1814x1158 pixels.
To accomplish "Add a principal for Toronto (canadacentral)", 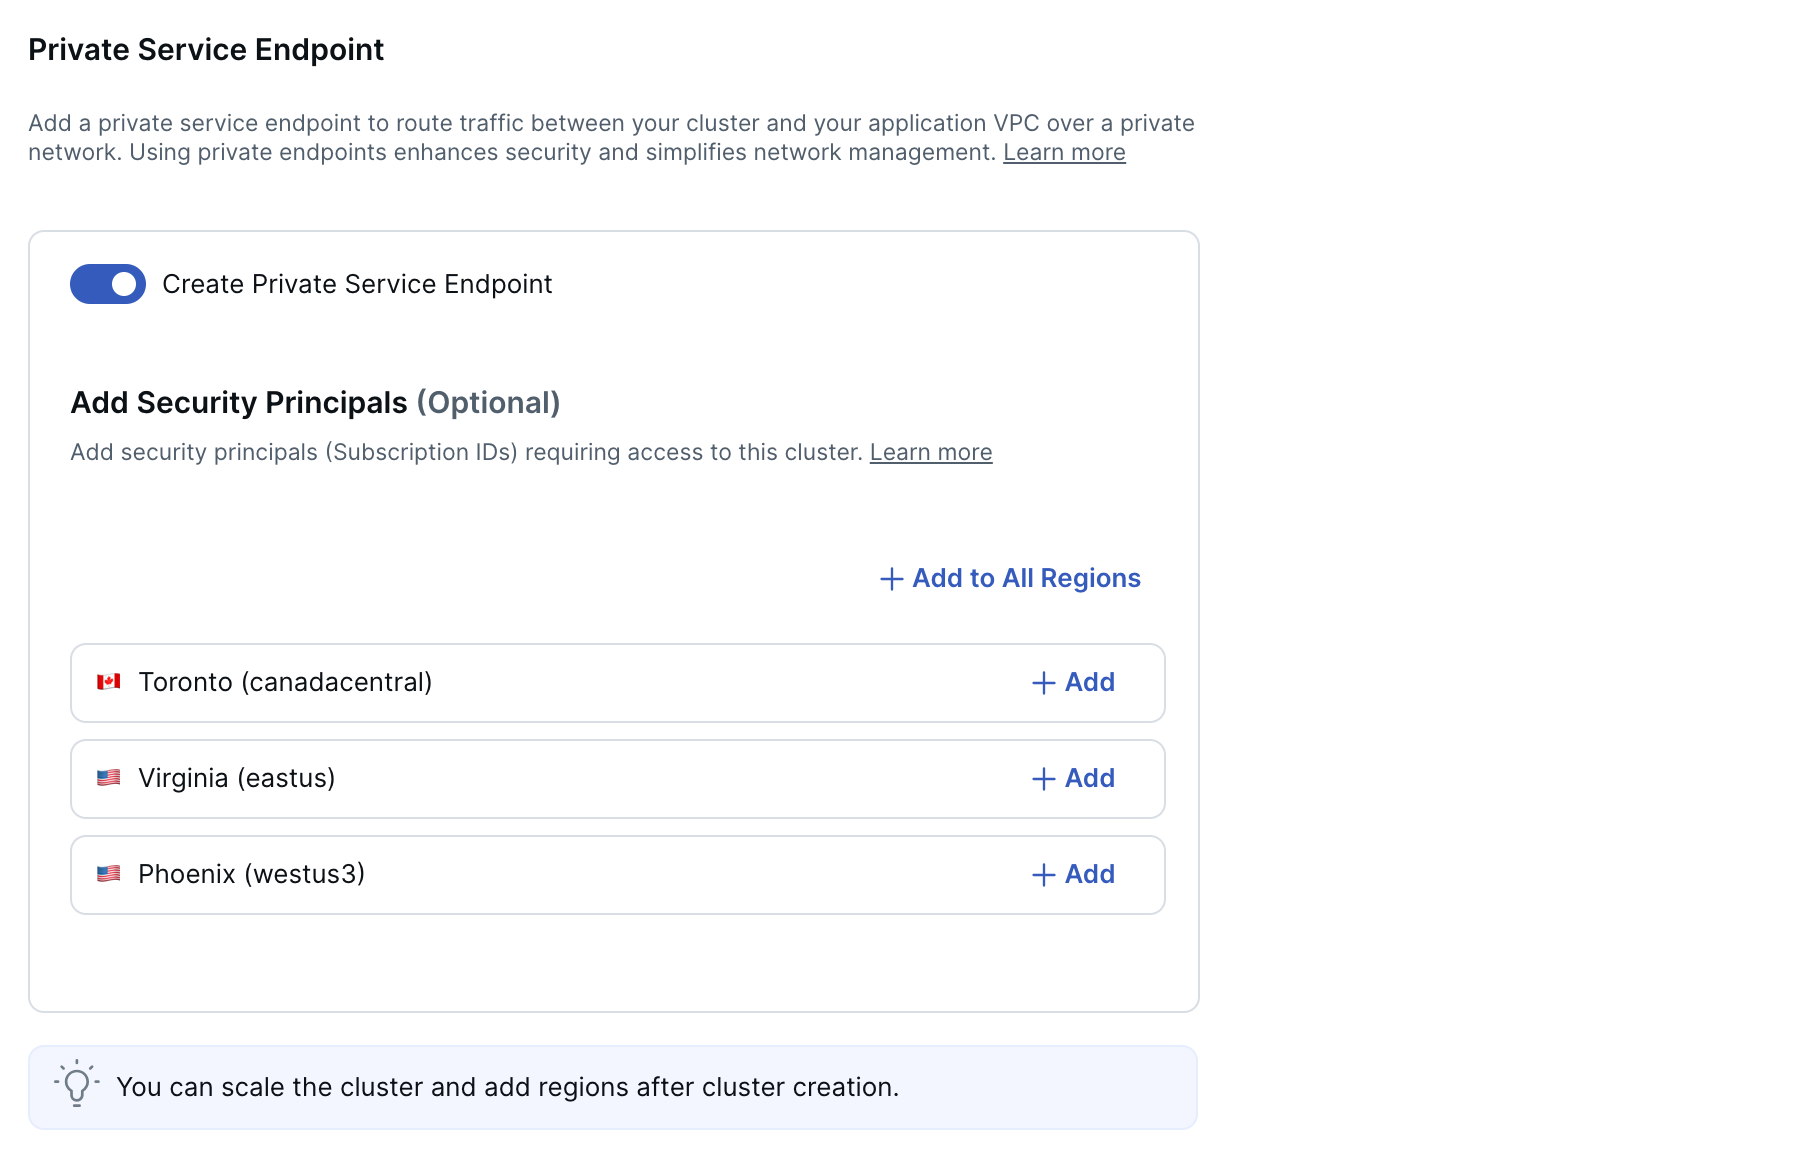I will click(x=1072, y=682).
